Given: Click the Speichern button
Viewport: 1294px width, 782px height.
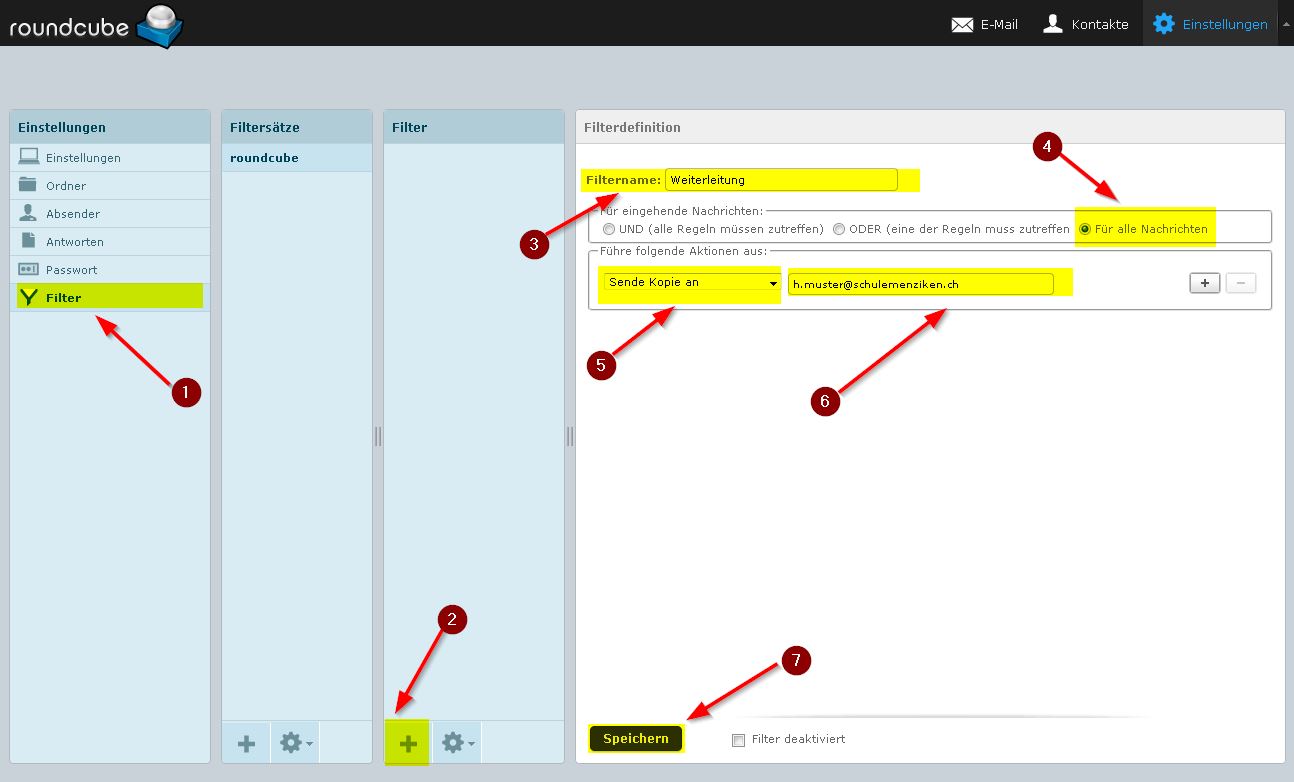Looking at the screenshot, I should [x=636, y=739].
